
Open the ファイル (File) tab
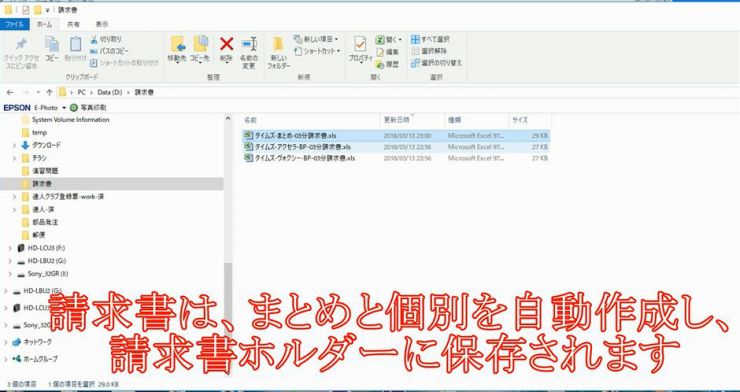(x=15, y=24)
